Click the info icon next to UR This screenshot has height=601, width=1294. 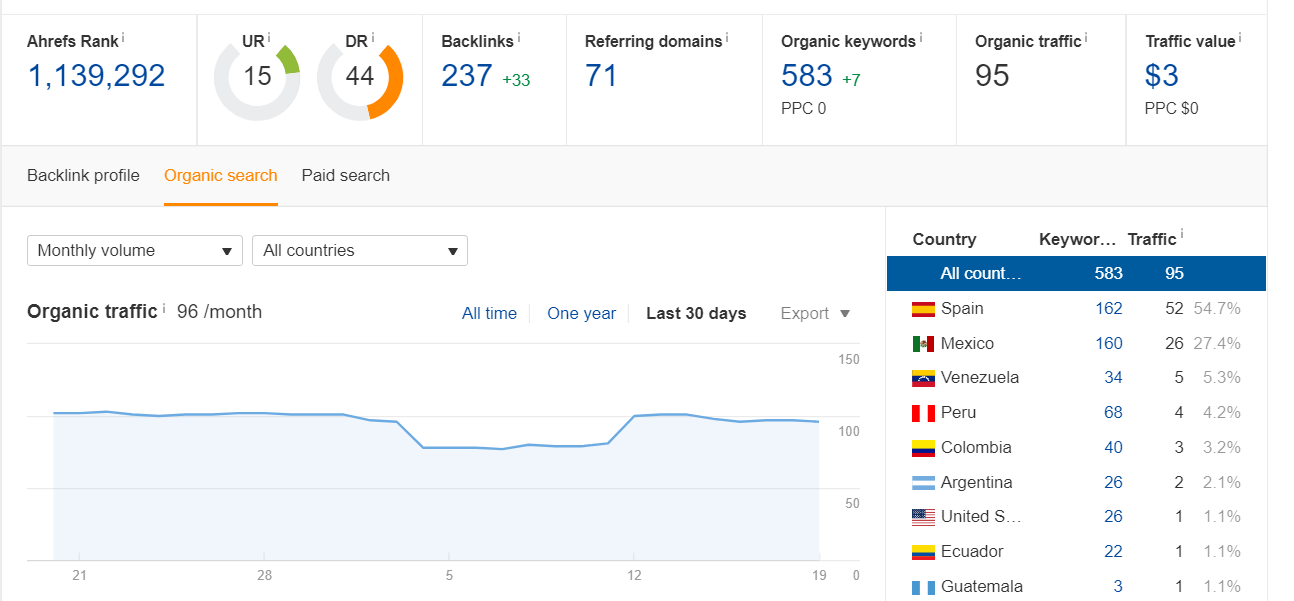269,38
